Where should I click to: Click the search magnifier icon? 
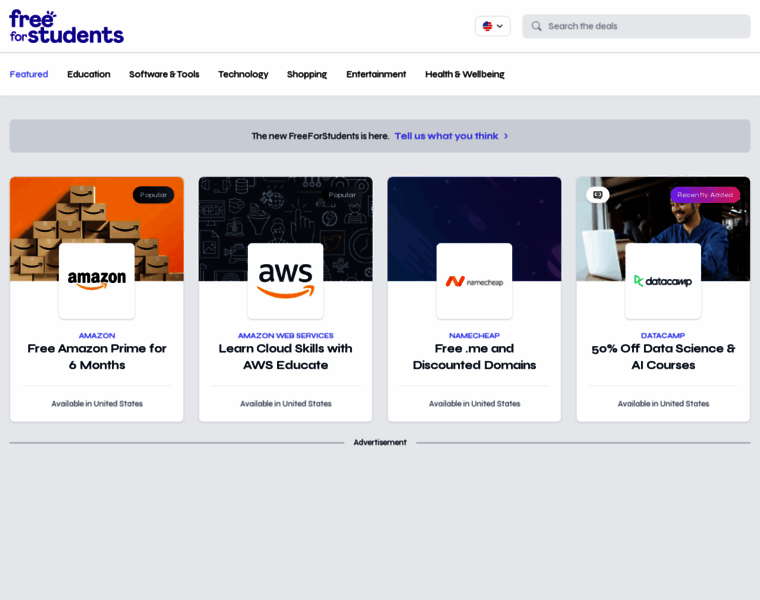536,26
